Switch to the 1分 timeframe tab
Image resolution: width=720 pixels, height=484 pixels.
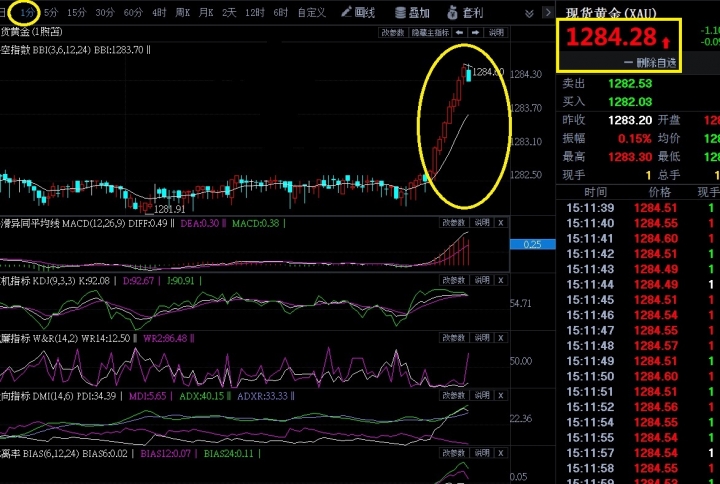27,13
